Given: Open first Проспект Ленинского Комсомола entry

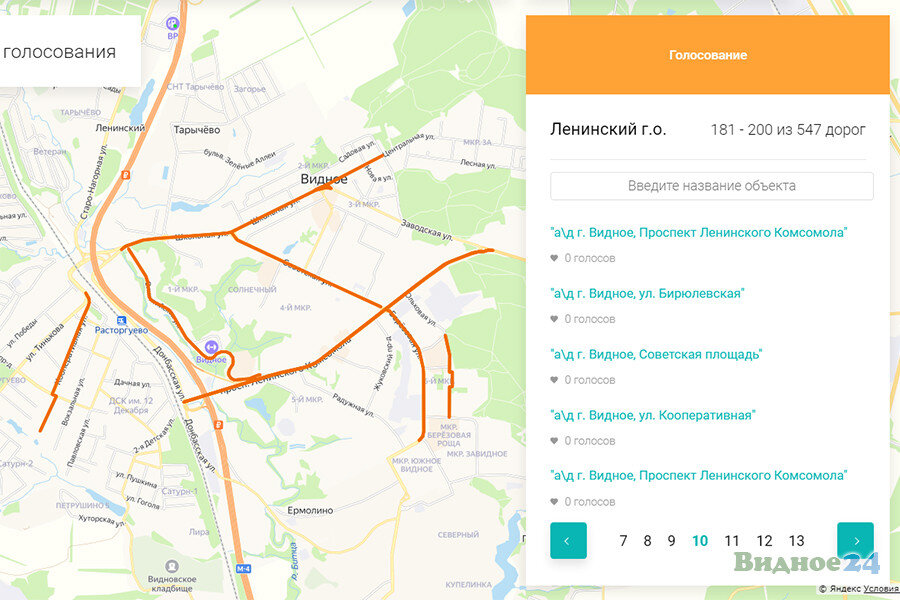Looking at the screenshot, I should [699, 233].
